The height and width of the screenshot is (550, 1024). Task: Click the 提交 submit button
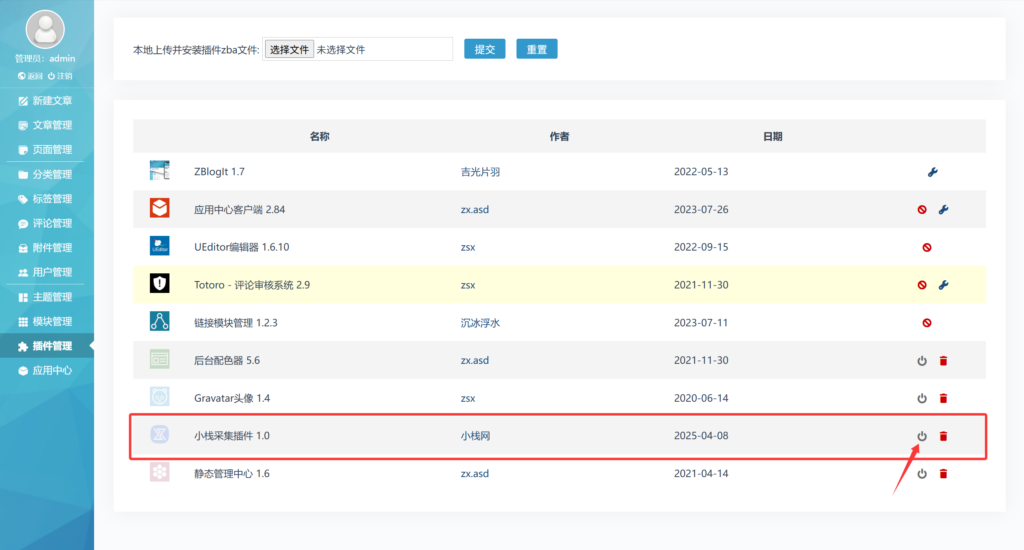tap(485, 49)
